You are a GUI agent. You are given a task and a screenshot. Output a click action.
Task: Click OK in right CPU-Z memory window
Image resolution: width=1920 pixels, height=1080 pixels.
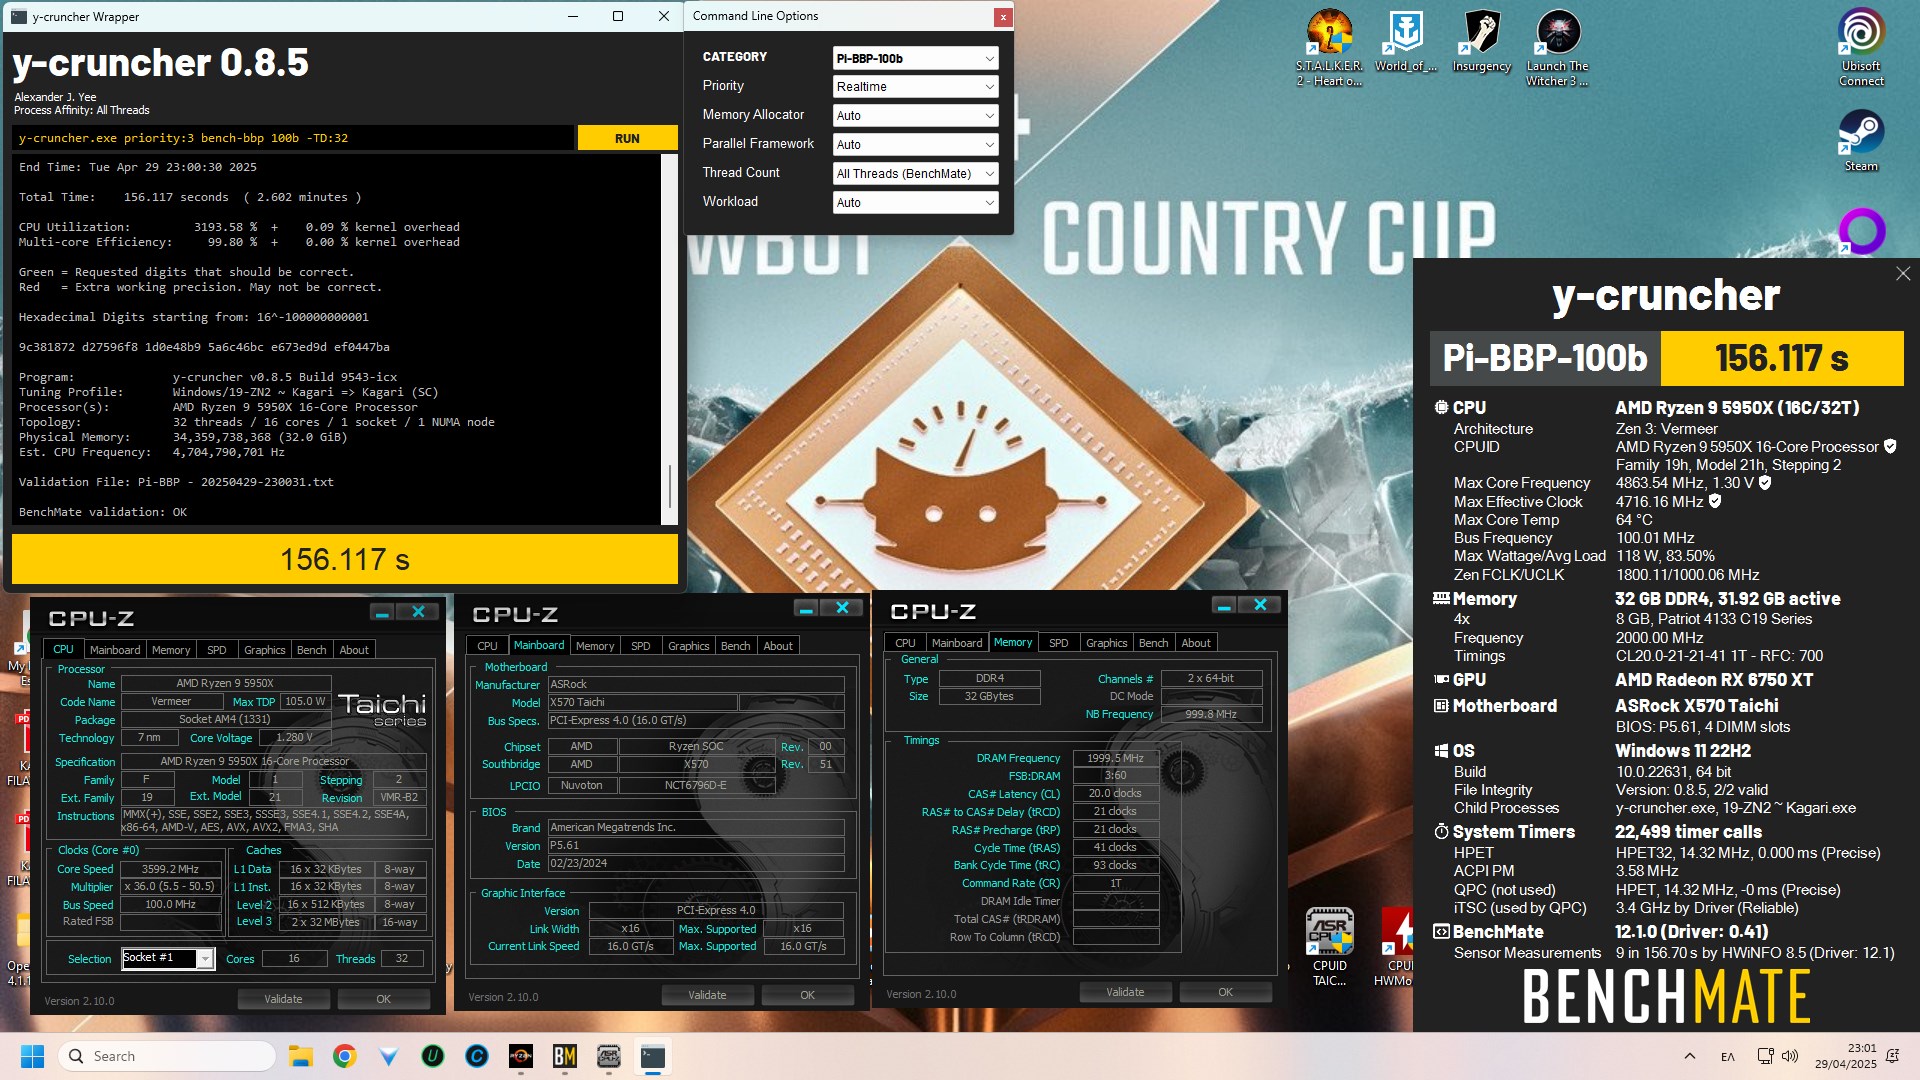[x=1226, y=992]
